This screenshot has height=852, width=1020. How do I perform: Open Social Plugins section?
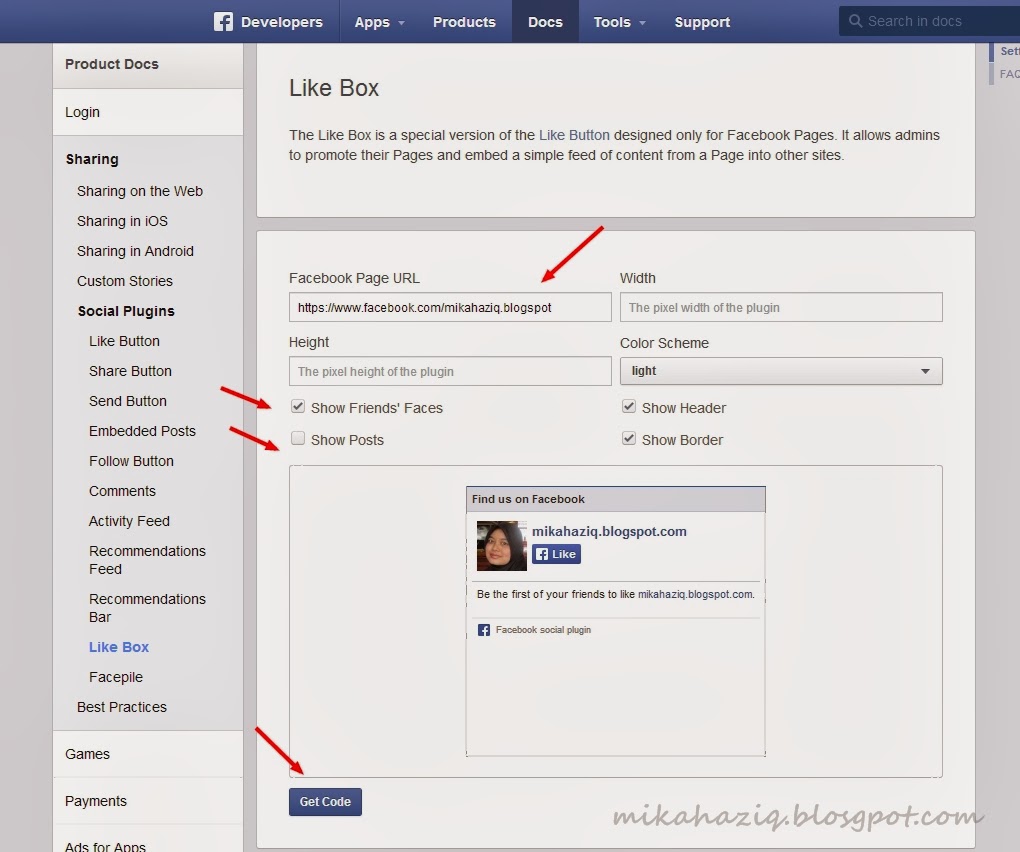(x=126, y=311)
